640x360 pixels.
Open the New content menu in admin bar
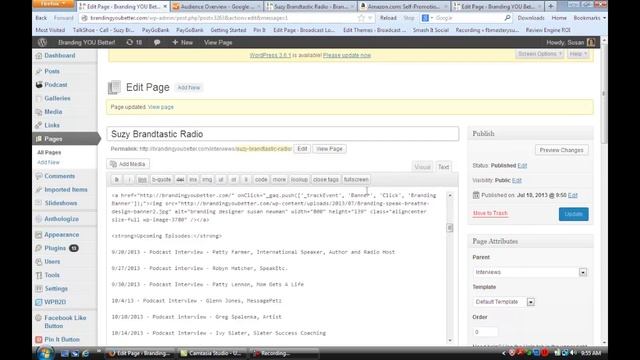pyautogui.click(x=182, y=42)
